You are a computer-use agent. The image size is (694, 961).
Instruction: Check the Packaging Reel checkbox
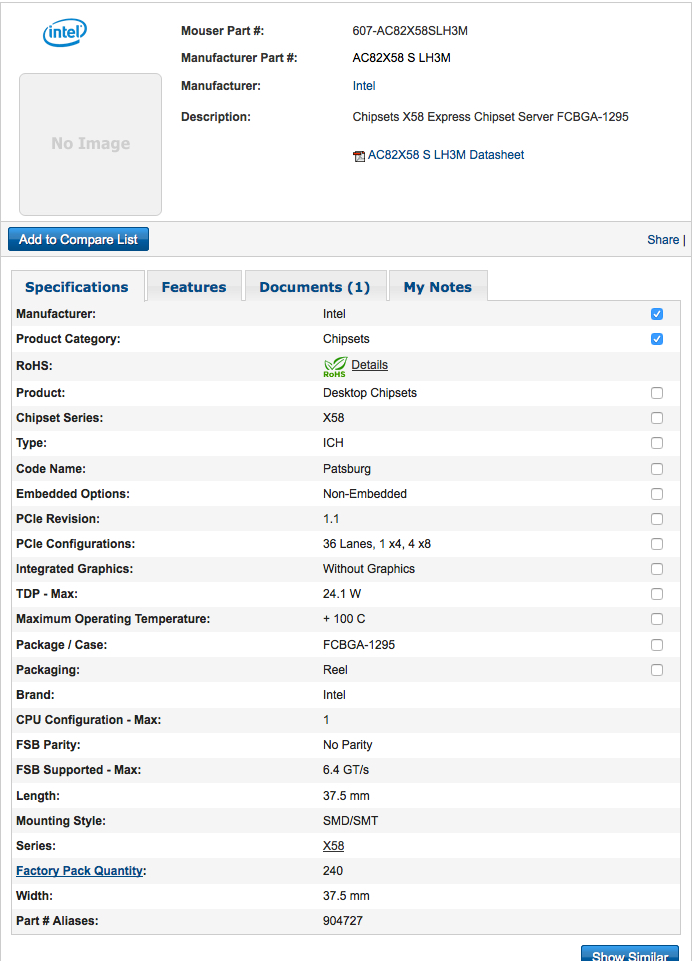(657, 670)
